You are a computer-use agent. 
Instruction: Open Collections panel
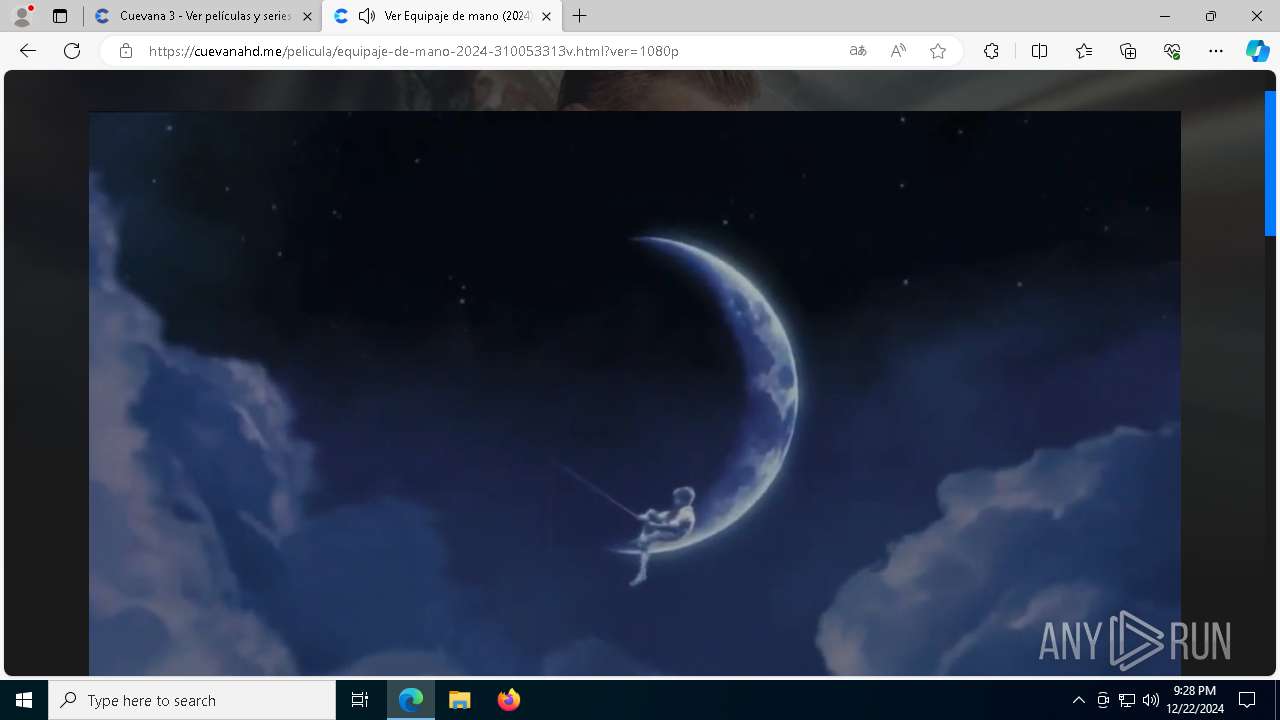click(1128, 51)
